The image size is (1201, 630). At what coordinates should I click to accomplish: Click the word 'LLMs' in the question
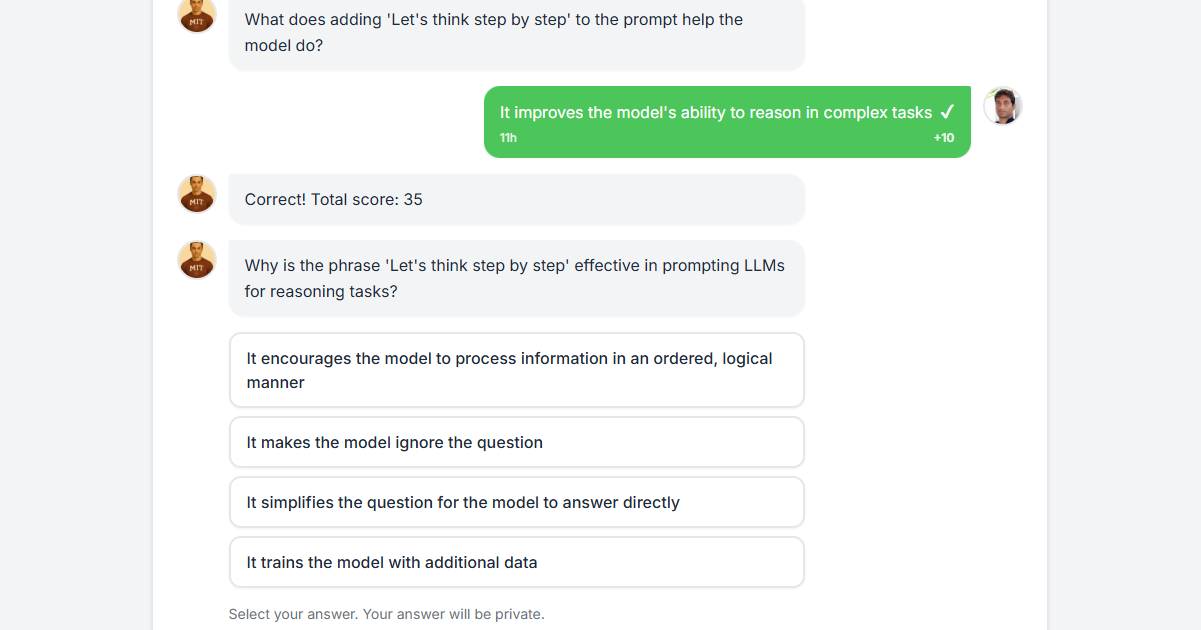point(765,266)
